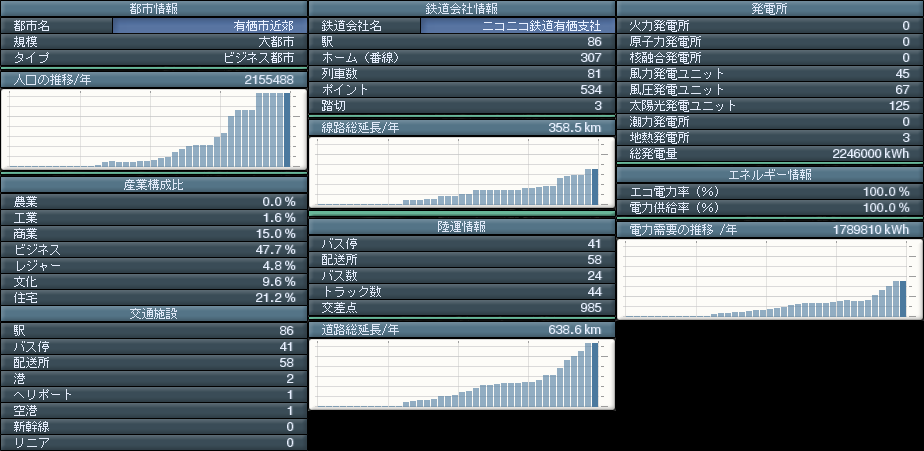Click the 太陽光発電ユニット row
Screen dimensions: 924x451
[x=769, y=106]
